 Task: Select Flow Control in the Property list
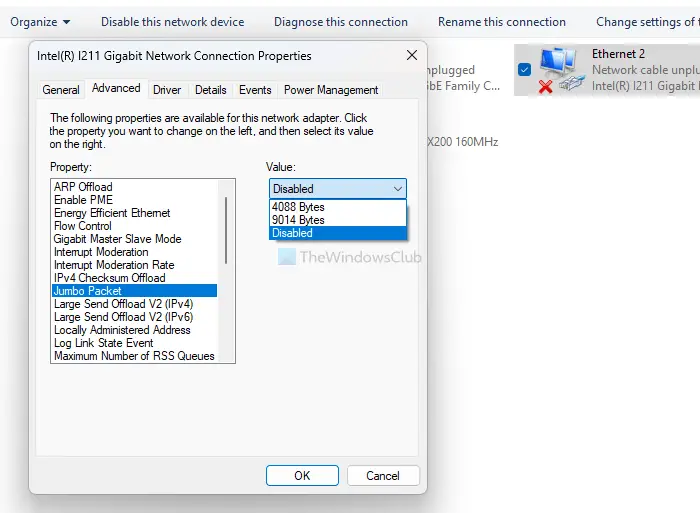pos(83,226)
